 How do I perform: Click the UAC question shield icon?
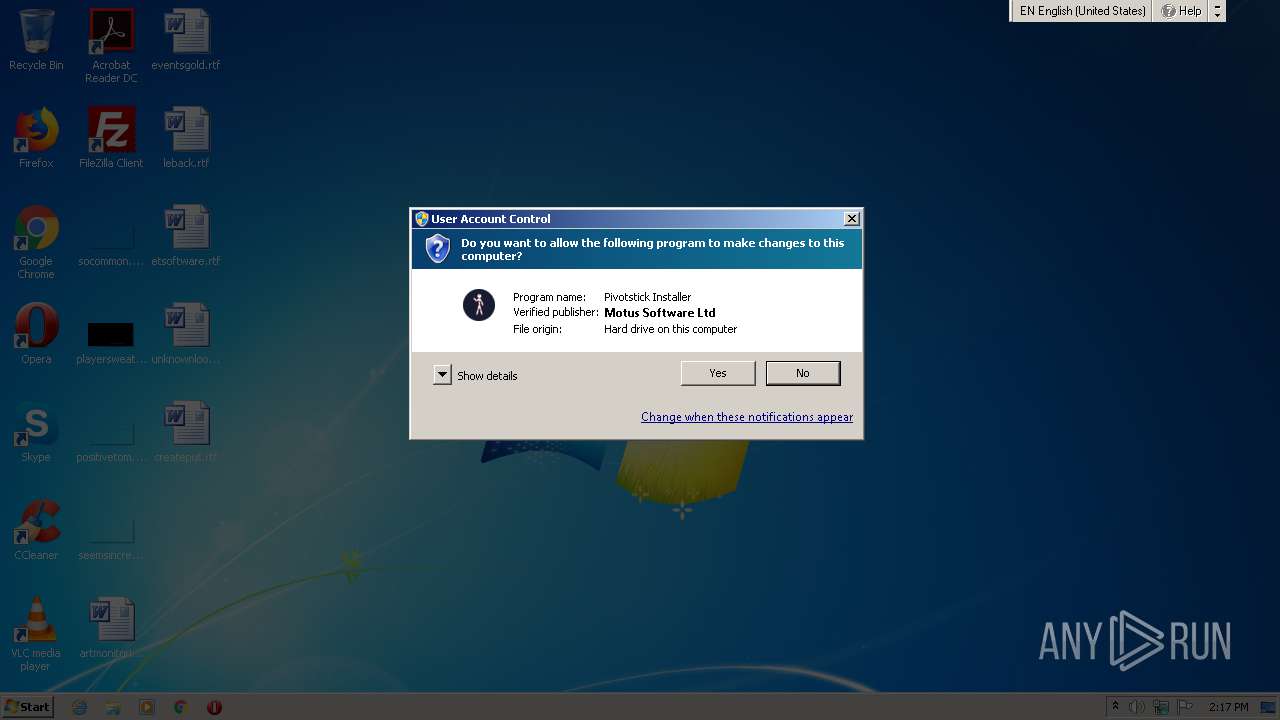pyautogui.click(x=438, y=249)
